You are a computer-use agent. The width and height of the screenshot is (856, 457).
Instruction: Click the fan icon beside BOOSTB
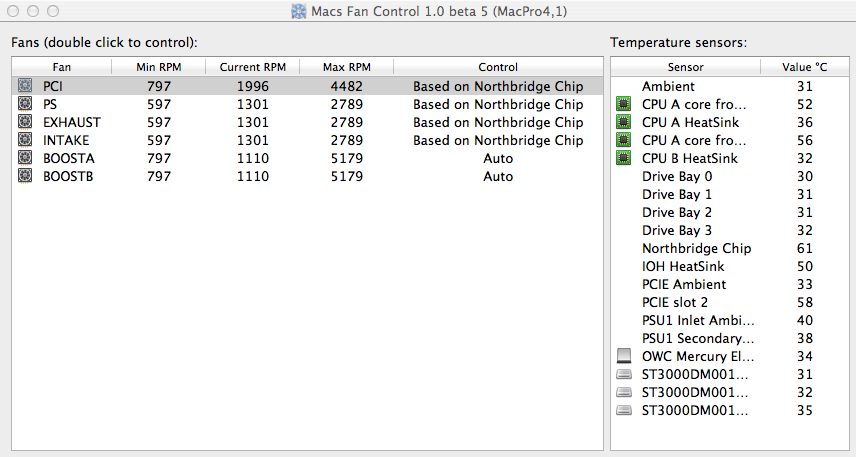(25, 176)
